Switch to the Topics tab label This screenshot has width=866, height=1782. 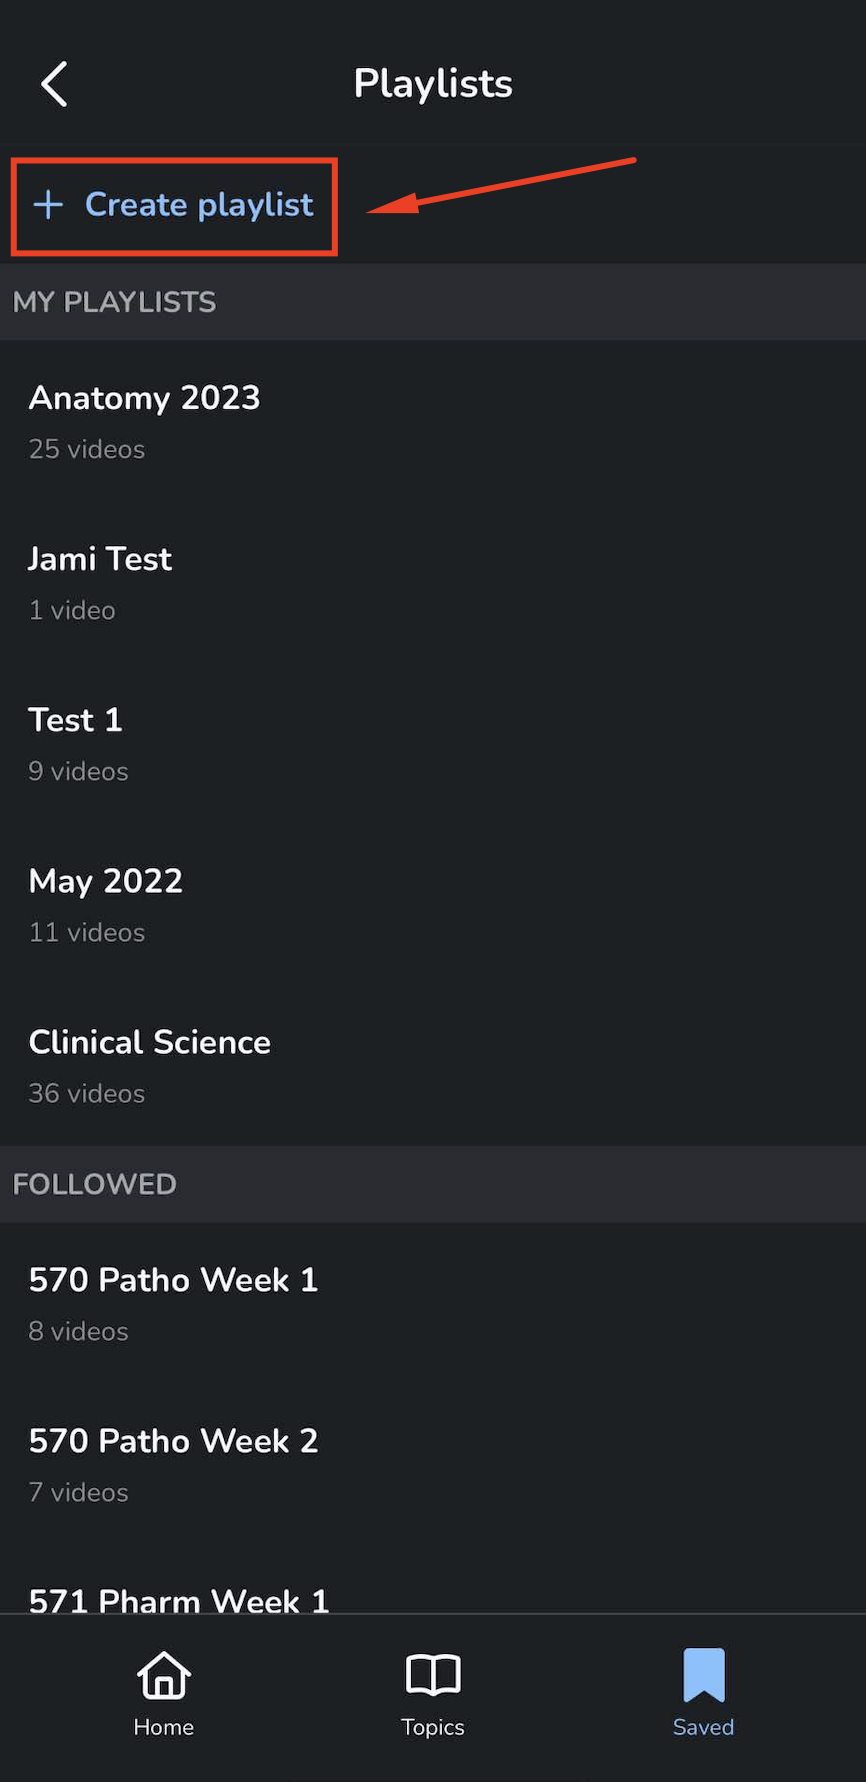[x=433, y=1727]
